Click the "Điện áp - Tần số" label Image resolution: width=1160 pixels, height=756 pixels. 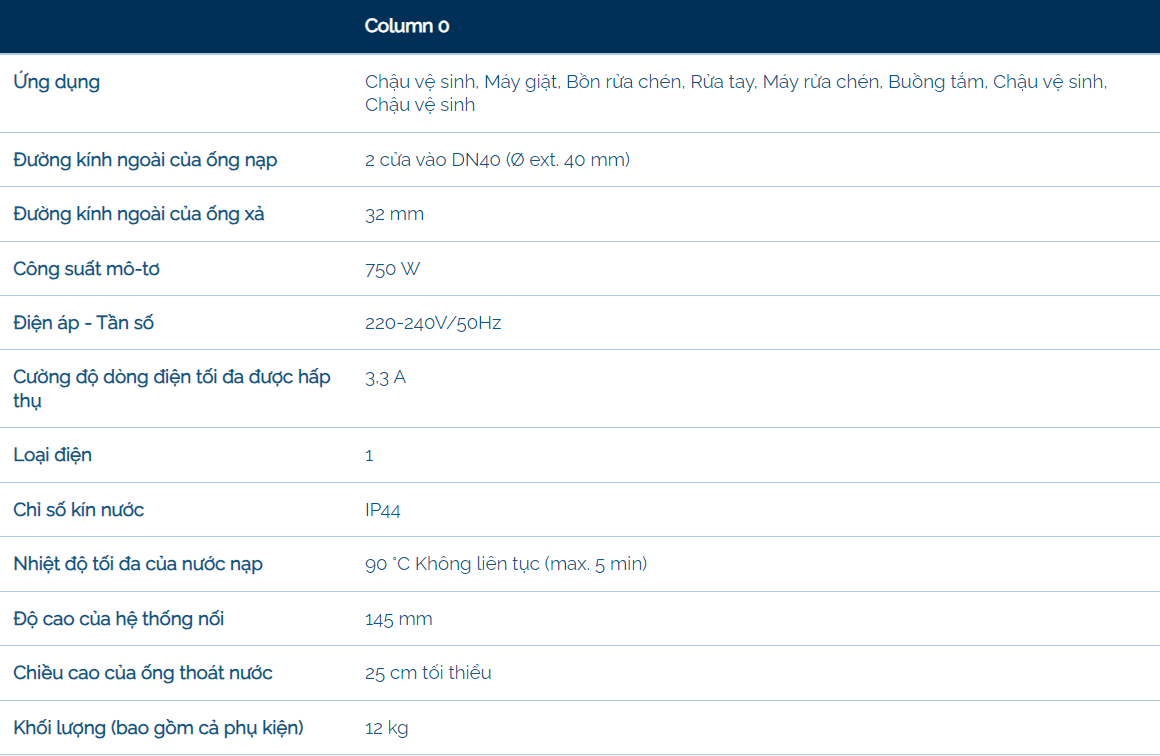tap(84, 323)
